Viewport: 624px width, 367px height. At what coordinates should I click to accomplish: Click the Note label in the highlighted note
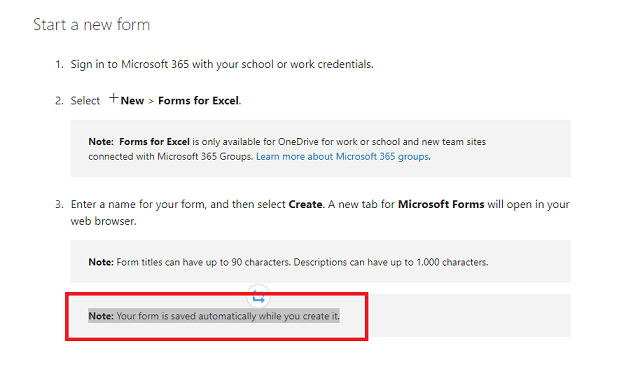pos(101,316)
